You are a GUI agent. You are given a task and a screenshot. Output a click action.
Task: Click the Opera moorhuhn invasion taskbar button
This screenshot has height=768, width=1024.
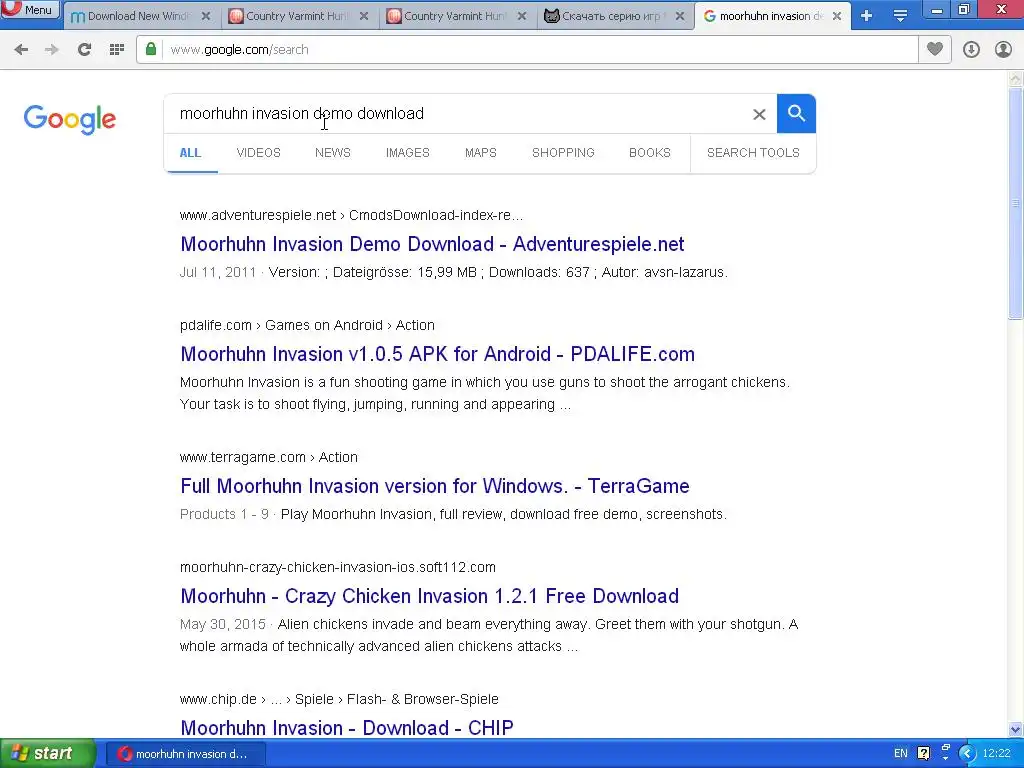[185, 754]
